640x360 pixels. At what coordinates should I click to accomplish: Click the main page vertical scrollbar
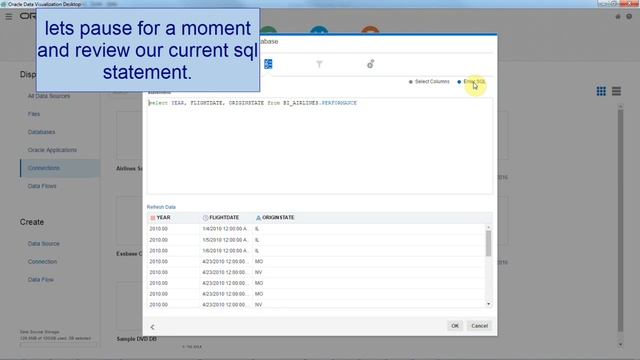620,220
